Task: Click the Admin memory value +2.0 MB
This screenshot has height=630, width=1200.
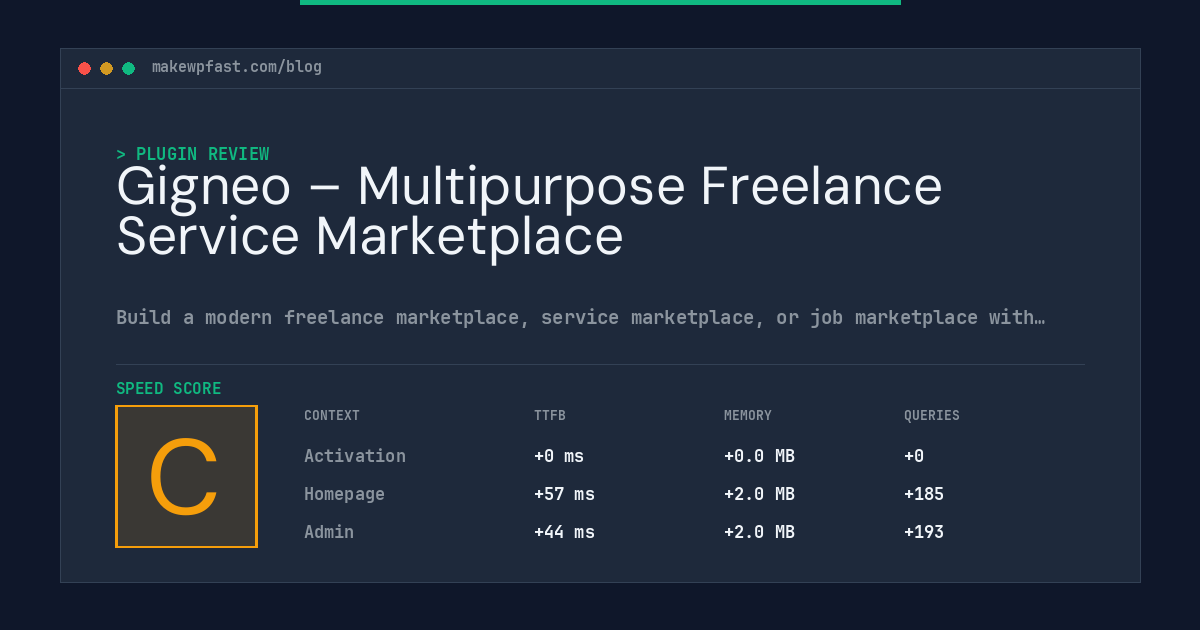Action: tap(759, 532)
